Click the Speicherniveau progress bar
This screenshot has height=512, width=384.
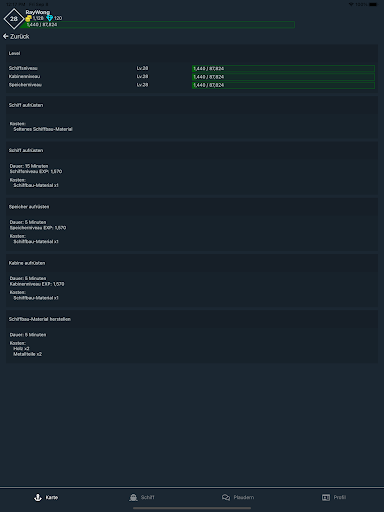283,85
